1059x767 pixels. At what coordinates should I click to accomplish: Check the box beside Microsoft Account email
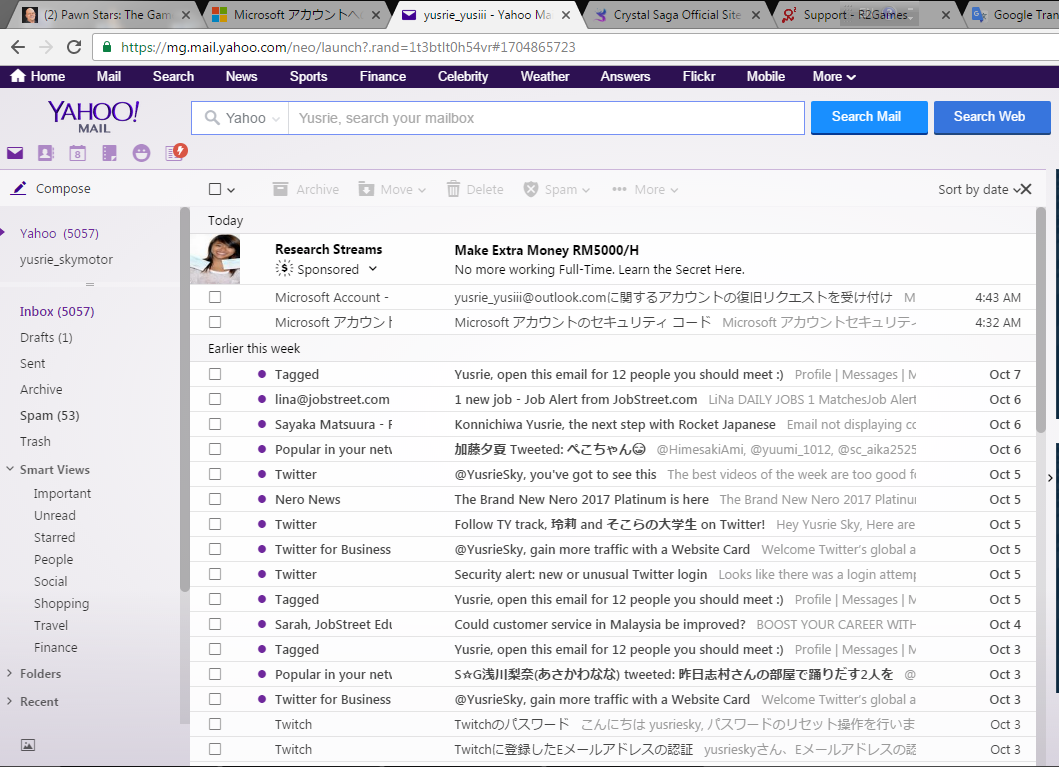(215, 297)
